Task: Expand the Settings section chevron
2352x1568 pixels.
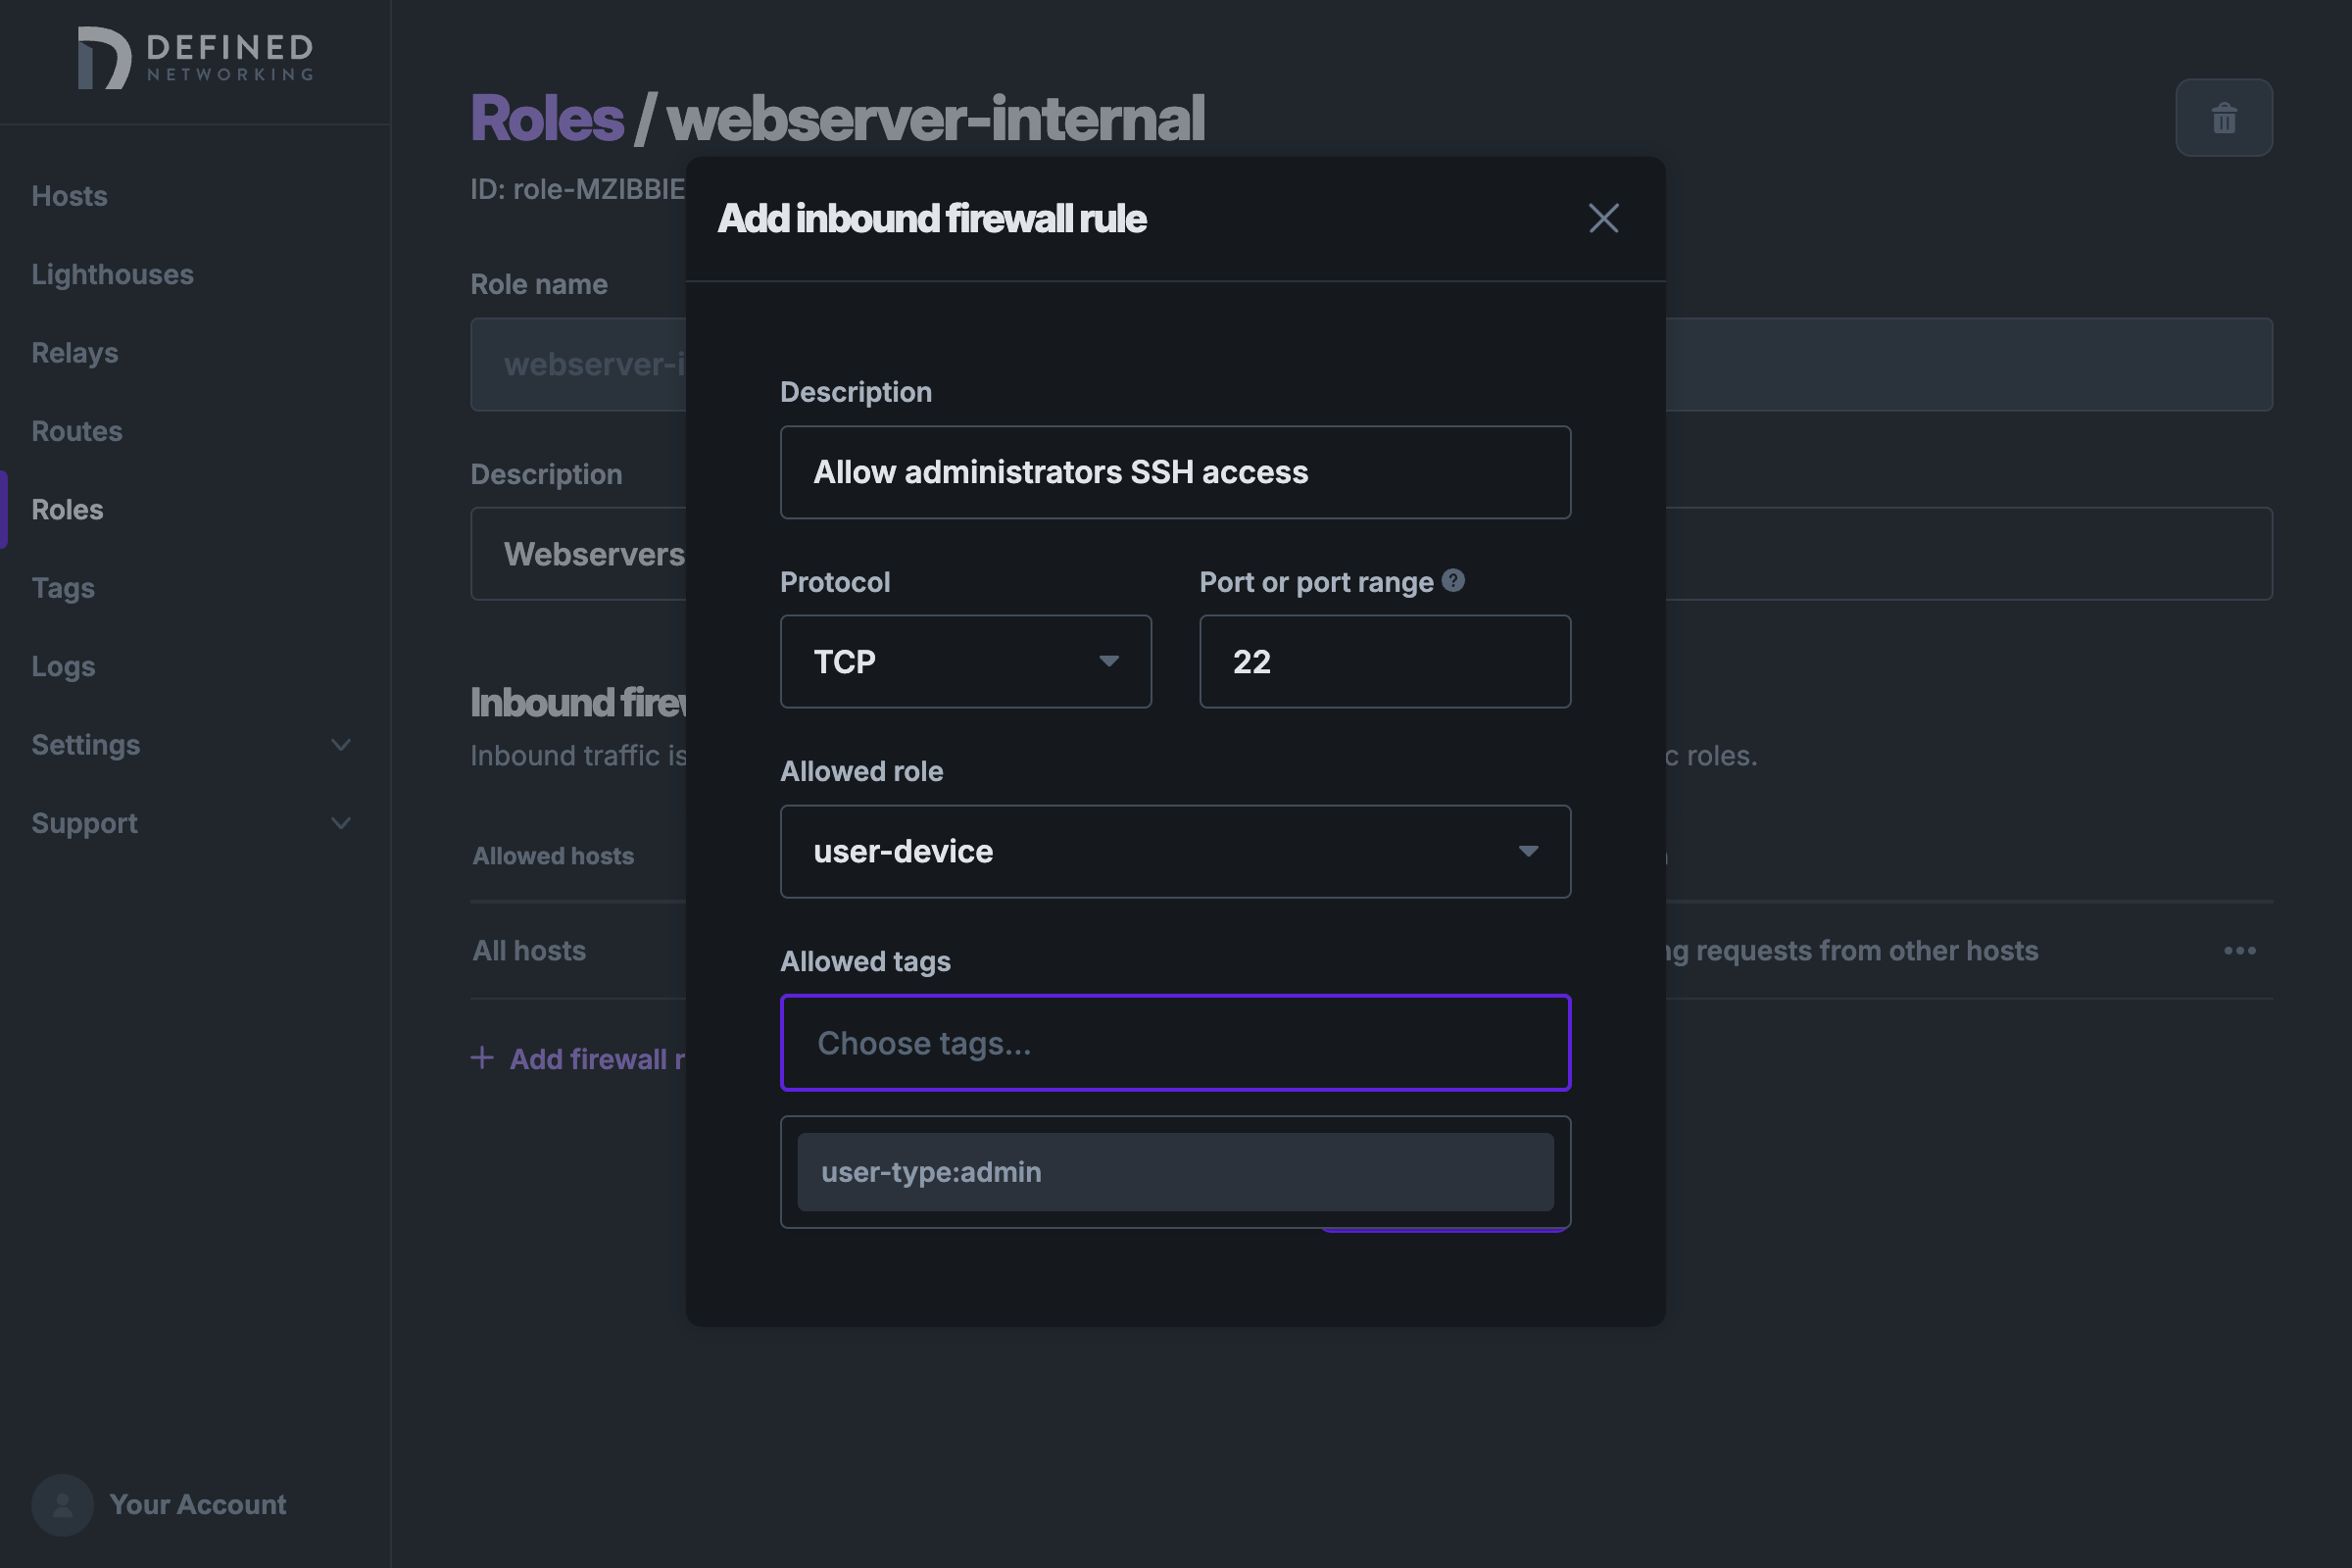Action: coord(341,744)
